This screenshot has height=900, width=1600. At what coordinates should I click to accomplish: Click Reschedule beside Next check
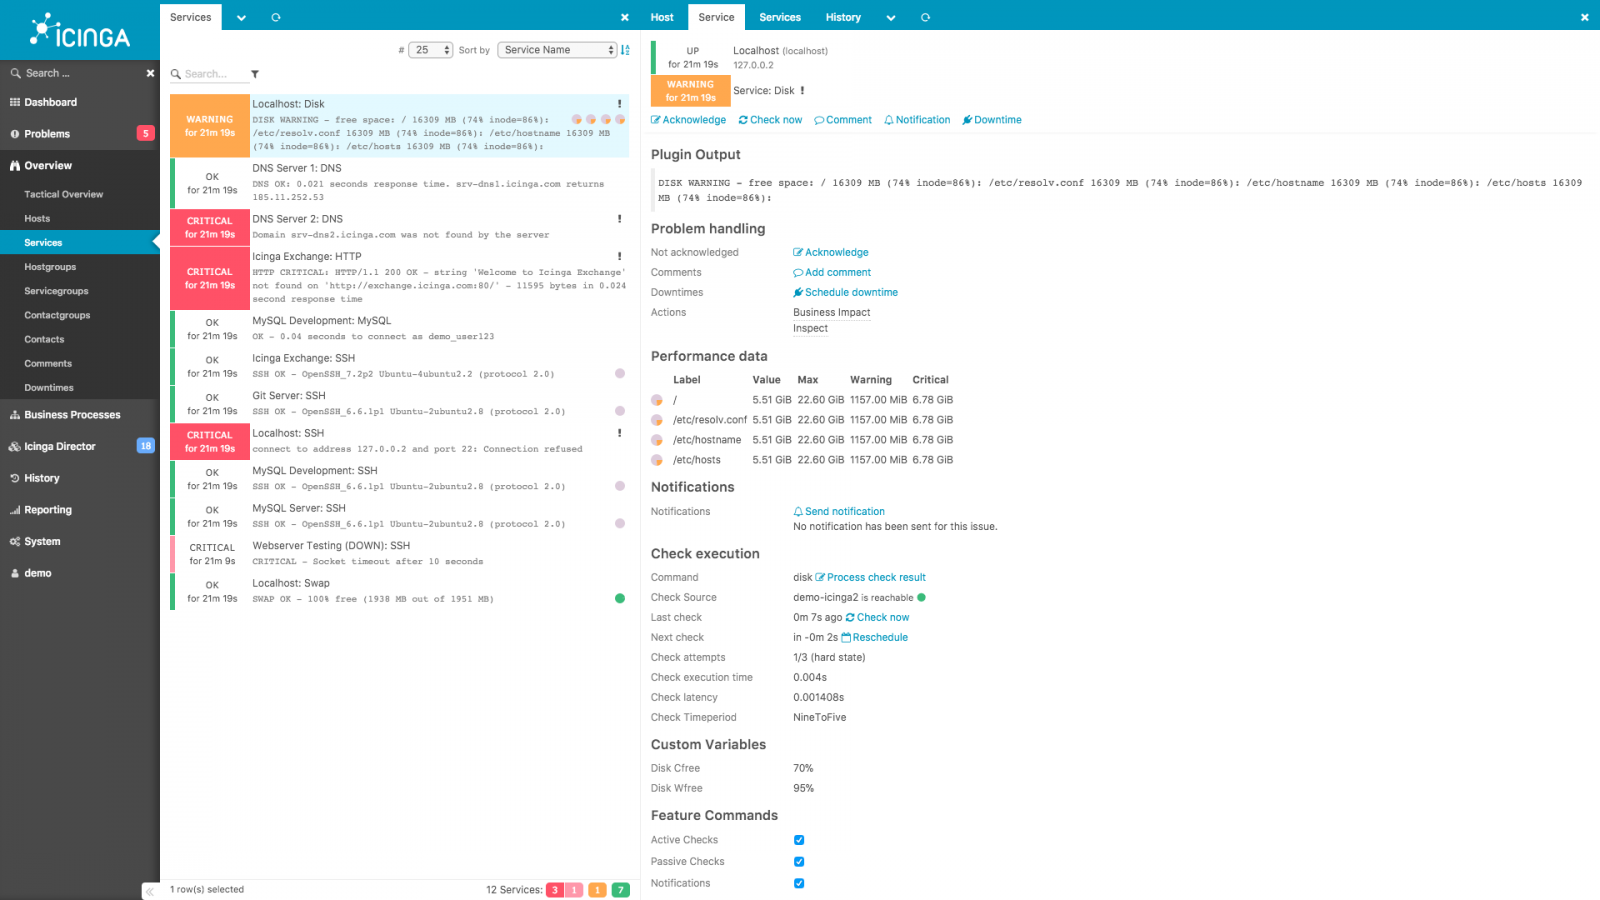coord(875,638)
